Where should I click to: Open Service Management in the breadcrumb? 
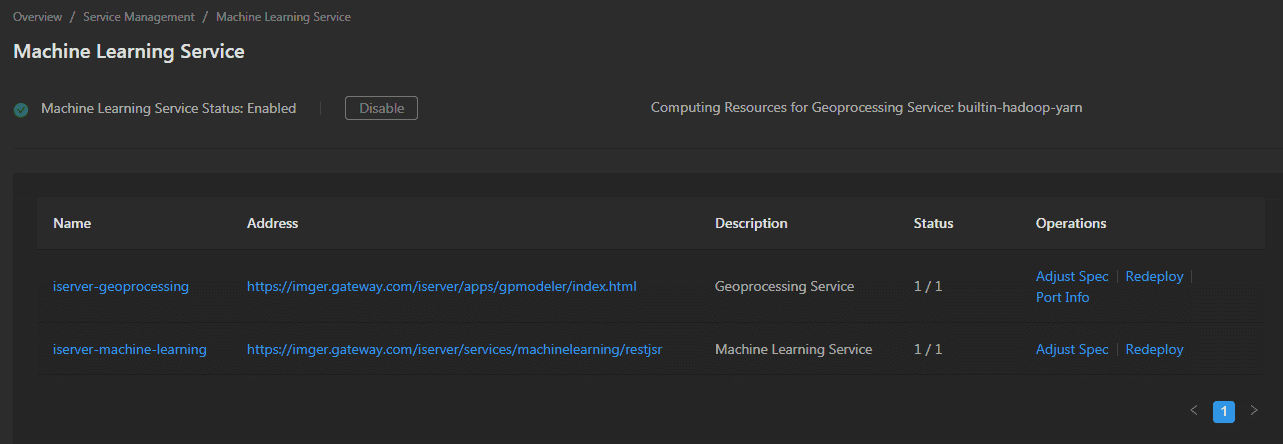[x=139, y=17]
